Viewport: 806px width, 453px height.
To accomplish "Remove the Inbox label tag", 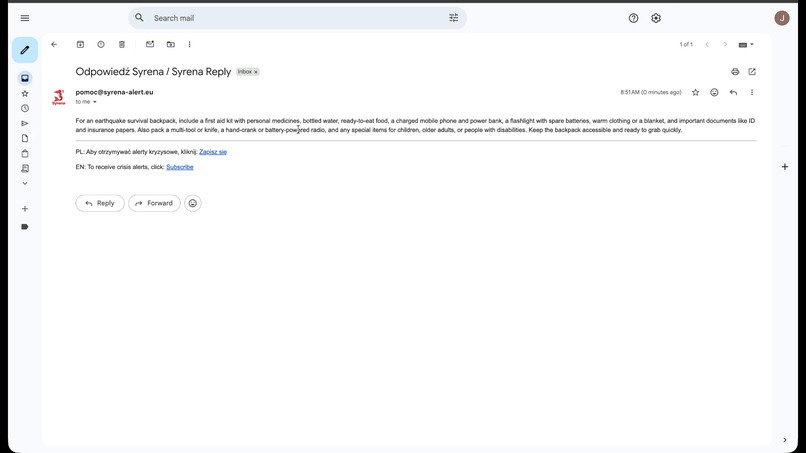I will coord(255,72).
